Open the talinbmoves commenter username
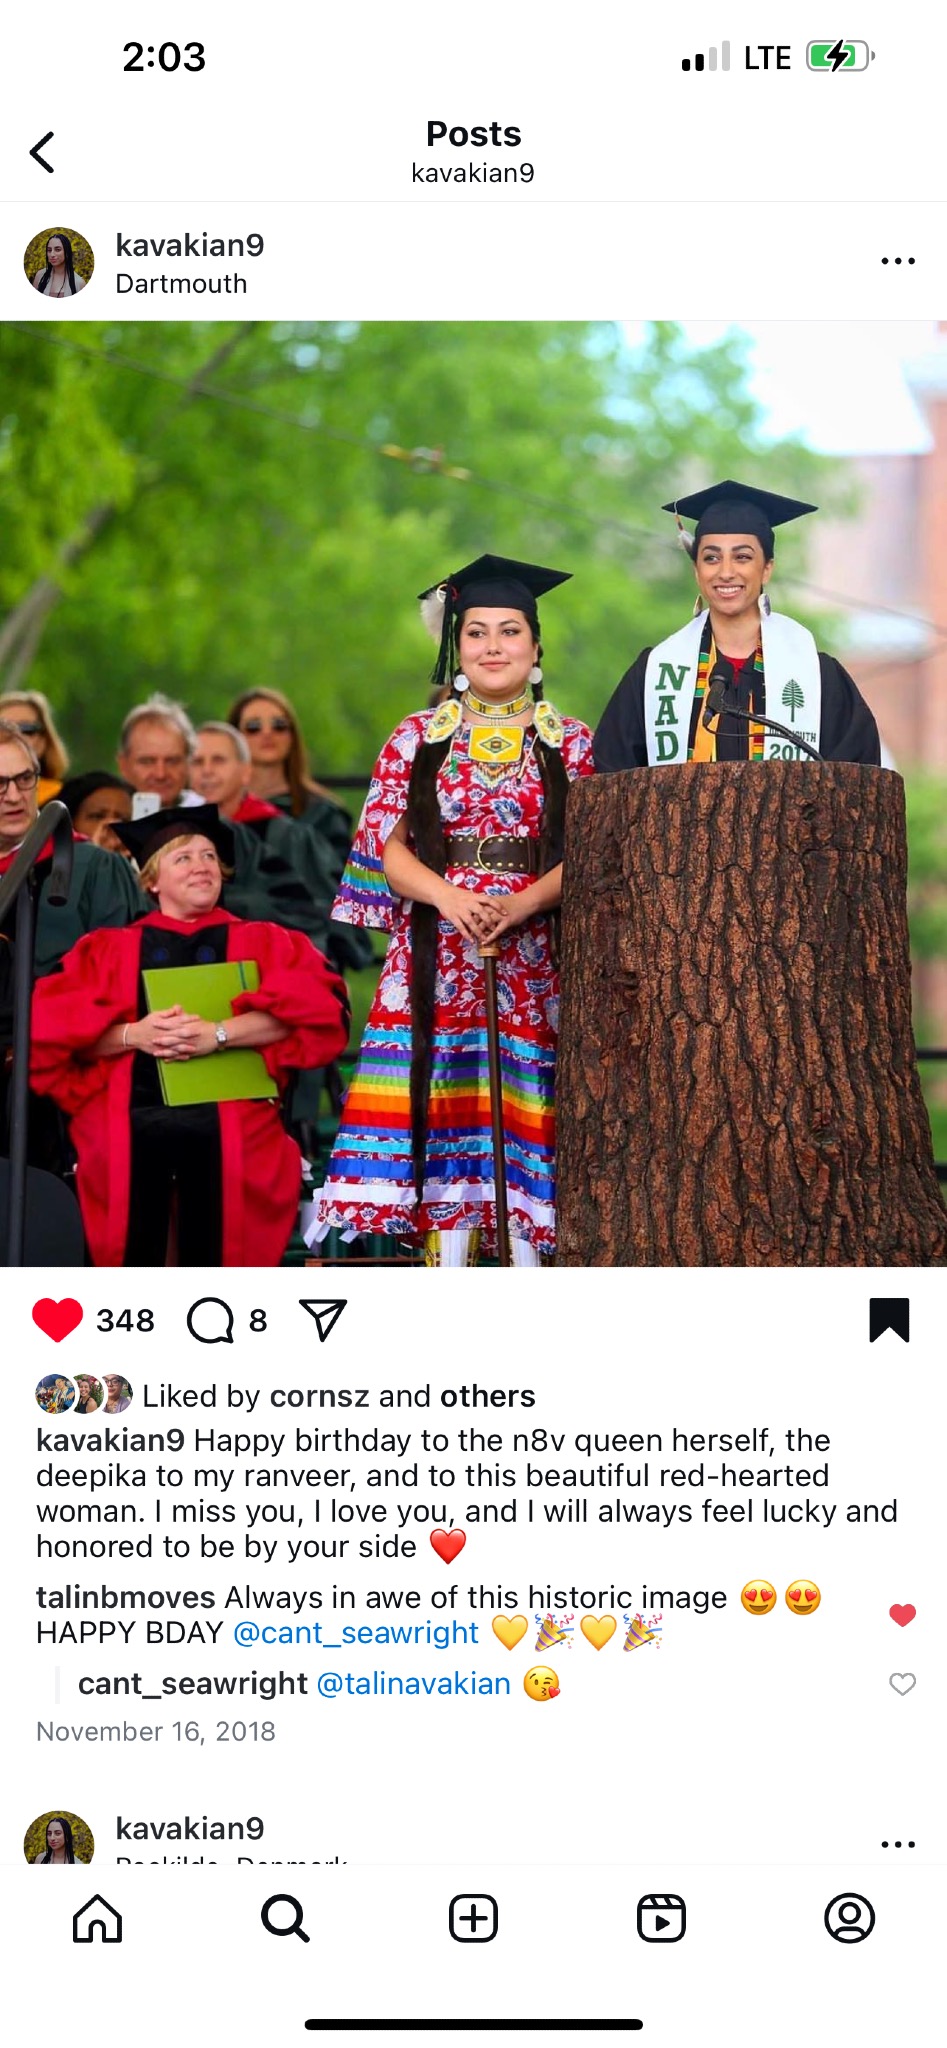Screen dimensions: 947x2048 coord(126,1597)
